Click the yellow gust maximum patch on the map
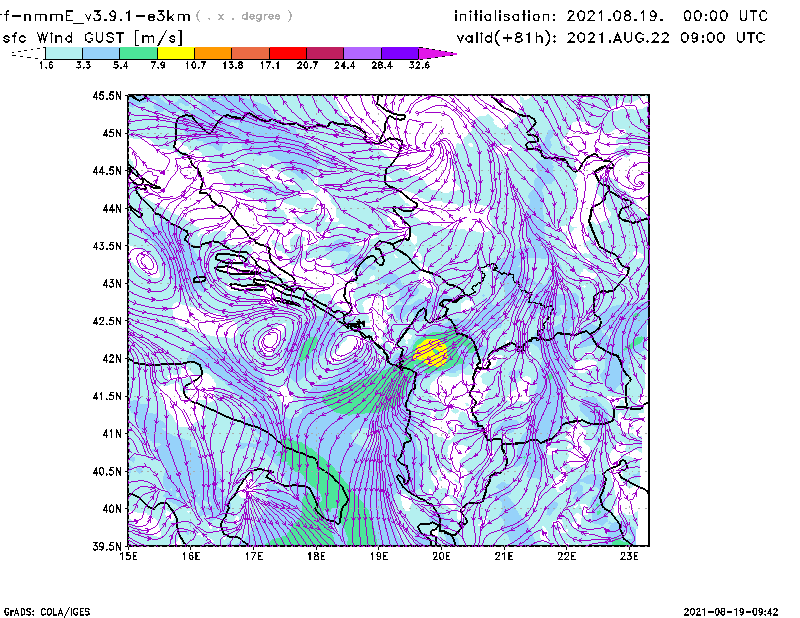The height and width of the screenshot is (618, 800). pyautogui.click(x=431, y=353)
